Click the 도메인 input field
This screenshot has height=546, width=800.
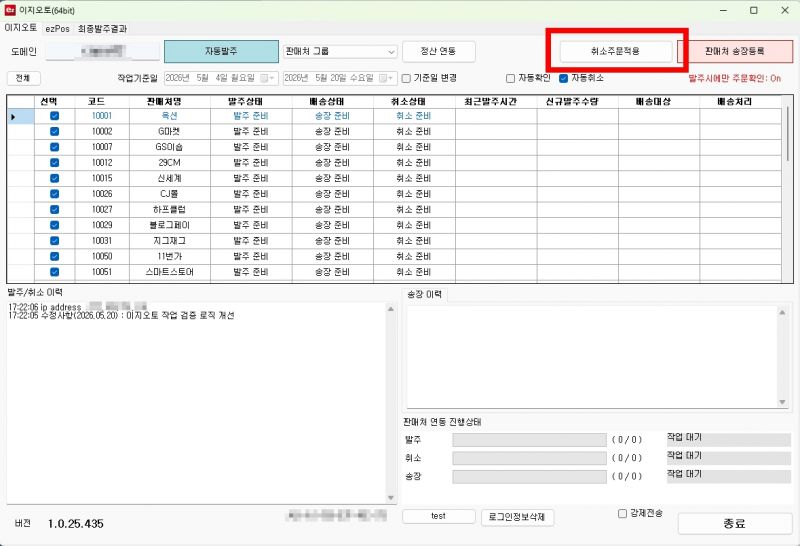click(103, 51)
